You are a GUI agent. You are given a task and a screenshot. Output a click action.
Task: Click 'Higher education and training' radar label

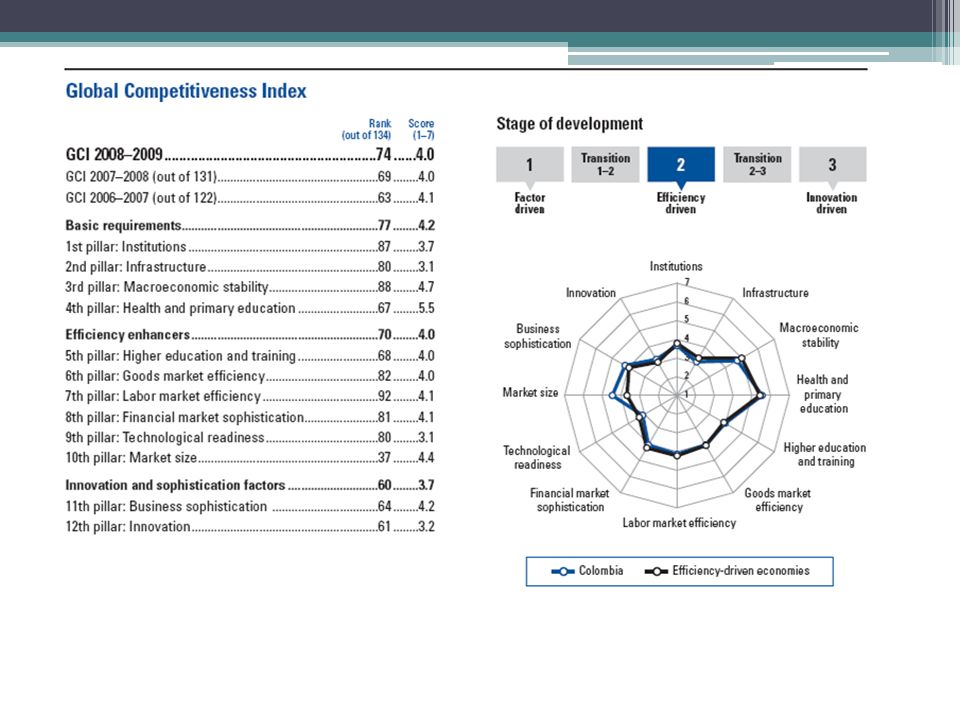[x=825, y=454]
